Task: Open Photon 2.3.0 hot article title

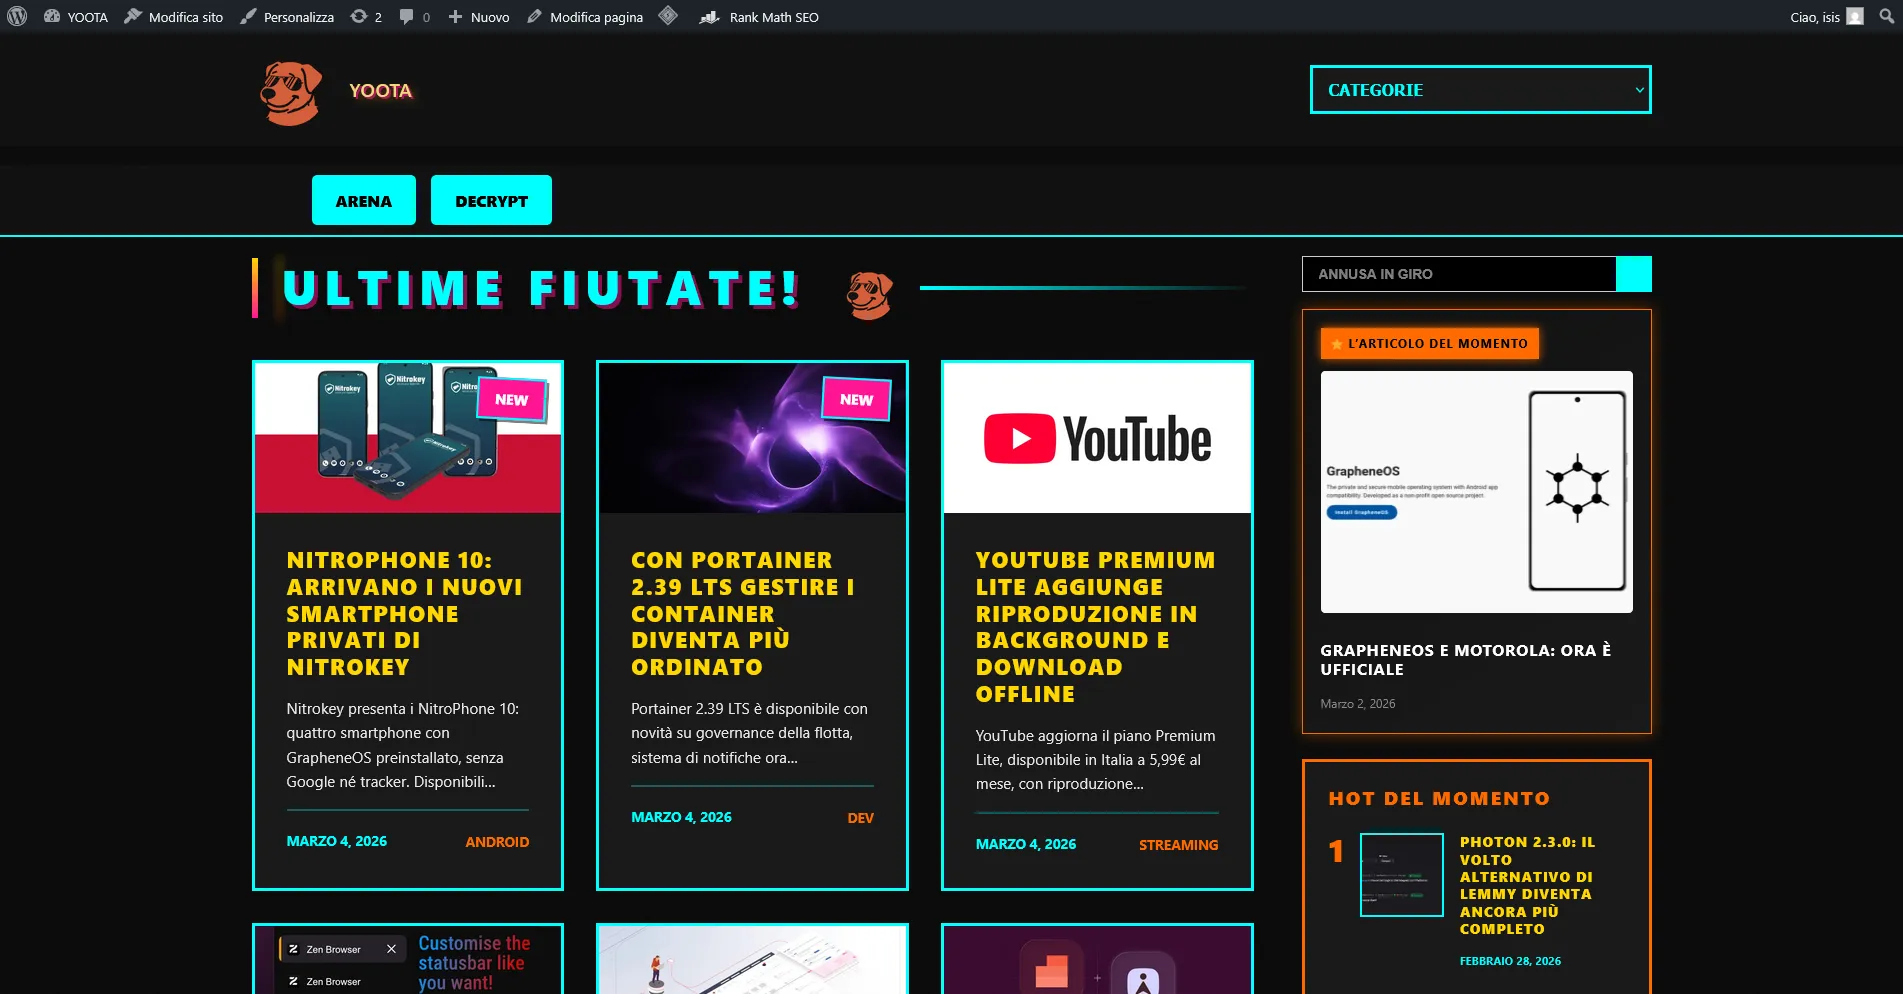Action: (1527, 885)
